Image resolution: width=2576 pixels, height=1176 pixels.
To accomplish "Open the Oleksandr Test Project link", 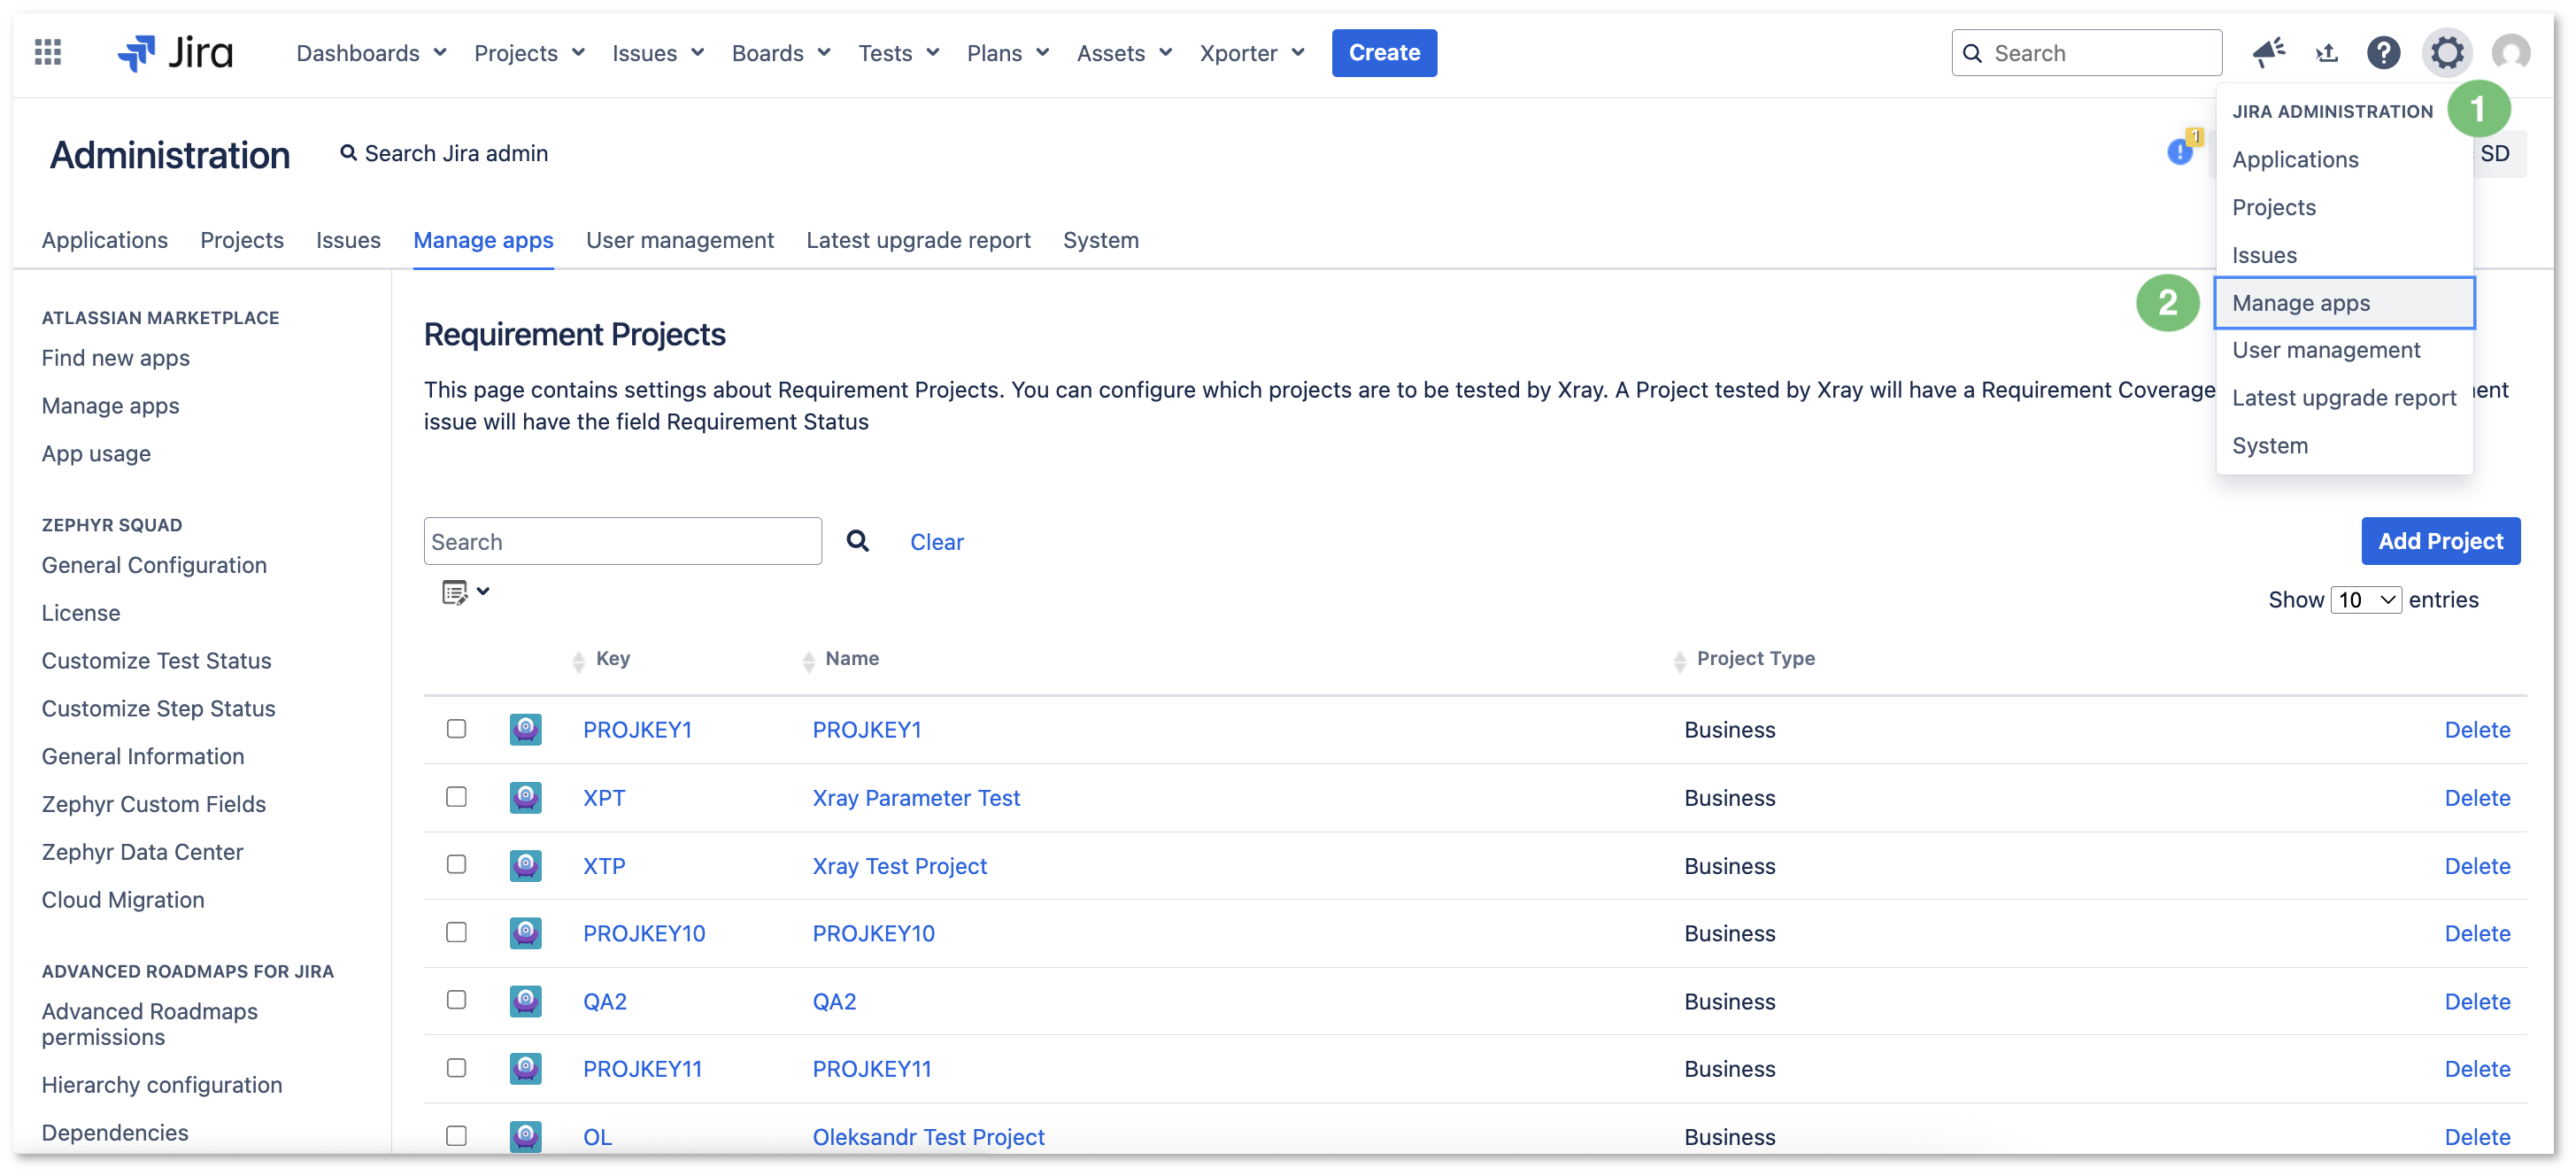I will point(928,1137).
